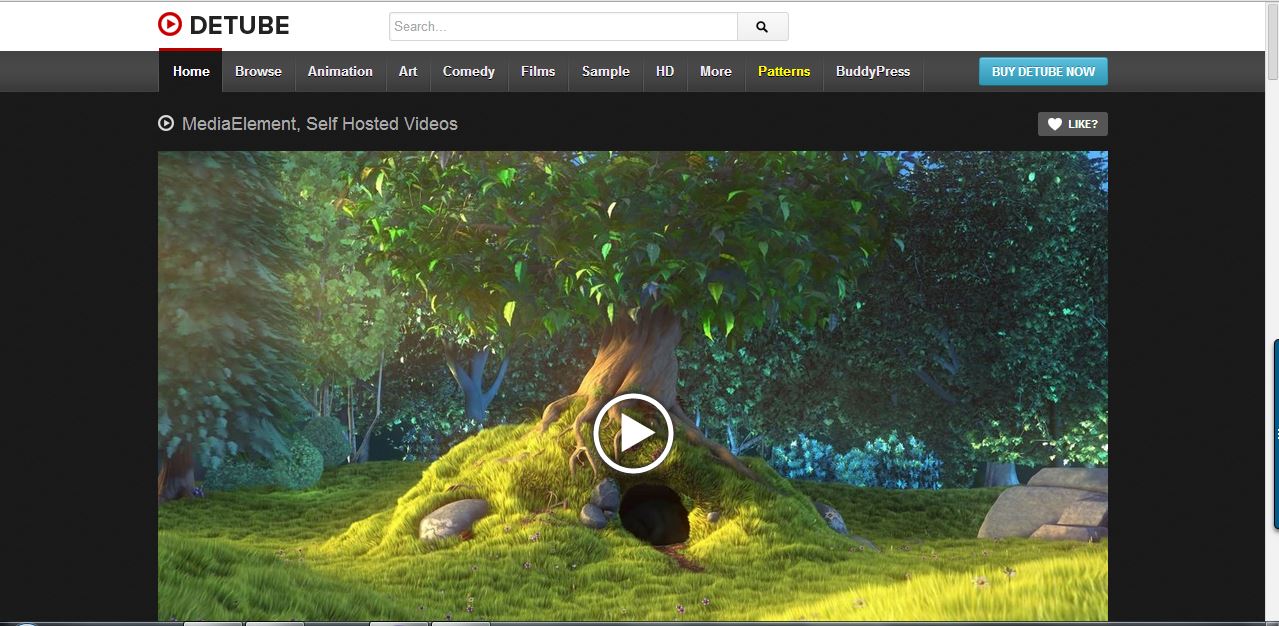Screen dimensions: 1279x626
Task: Click the DETUBE site title link
Action: (239, 25)
